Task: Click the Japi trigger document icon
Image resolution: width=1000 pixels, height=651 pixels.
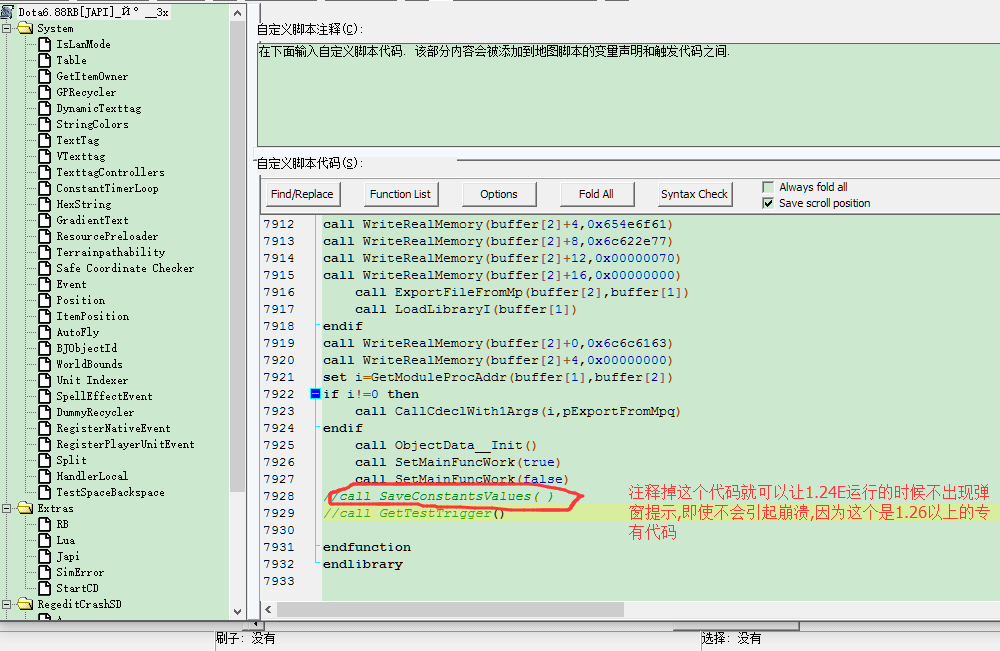Action: pos(45,556)
